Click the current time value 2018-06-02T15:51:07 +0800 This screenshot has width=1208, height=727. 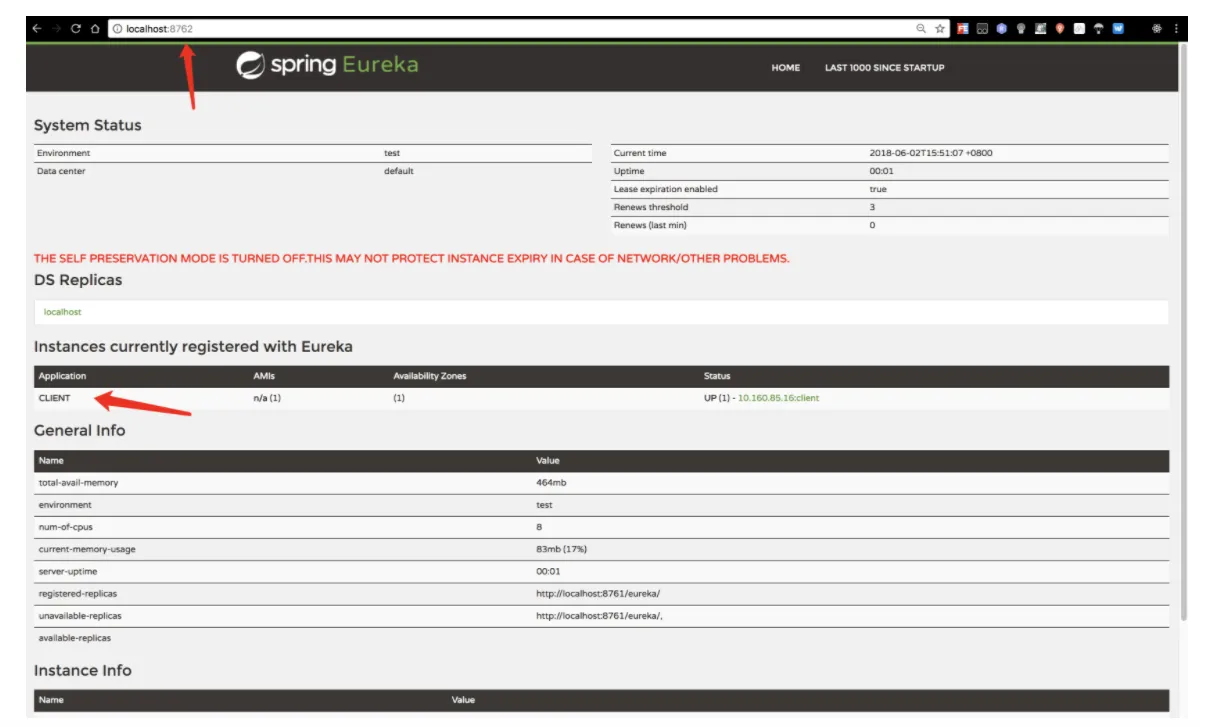(931, 153)
